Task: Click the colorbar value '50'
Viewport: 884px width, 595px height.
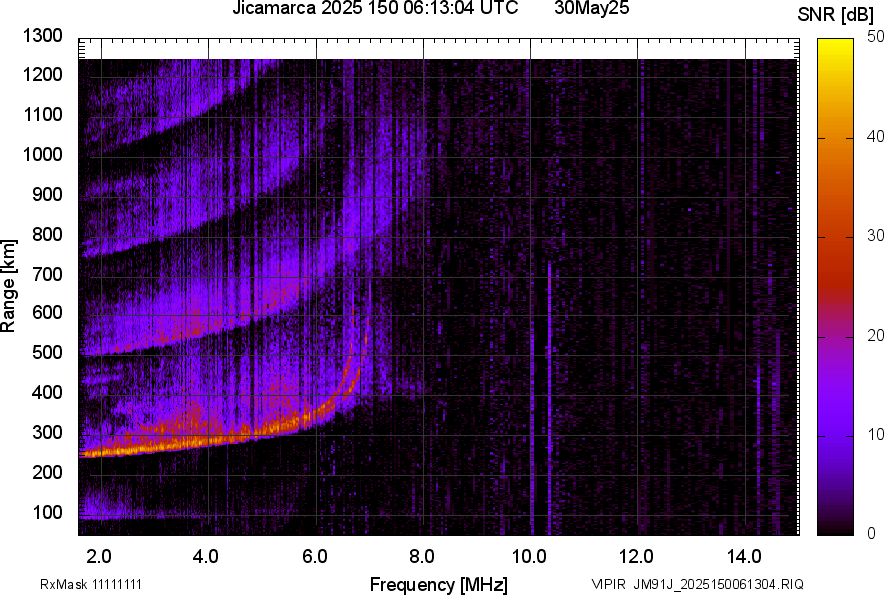Action: click(x=875, y=37)
